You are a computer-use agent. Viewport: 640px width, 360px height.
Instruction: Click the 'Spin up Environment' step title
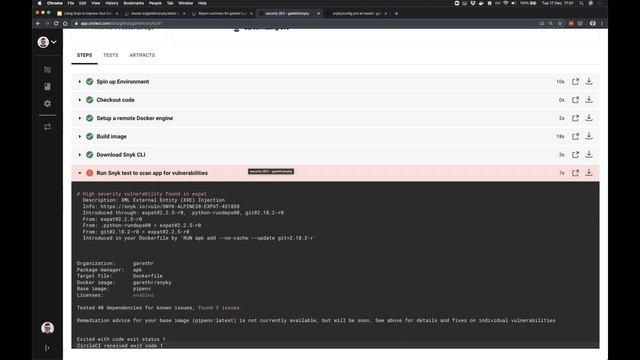pyautogui.click(x=122, y=82)
